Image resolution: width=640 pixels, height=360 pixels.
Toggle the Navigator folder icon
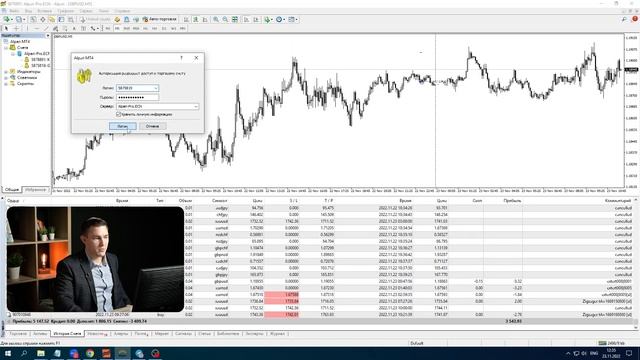pos(52,19)
